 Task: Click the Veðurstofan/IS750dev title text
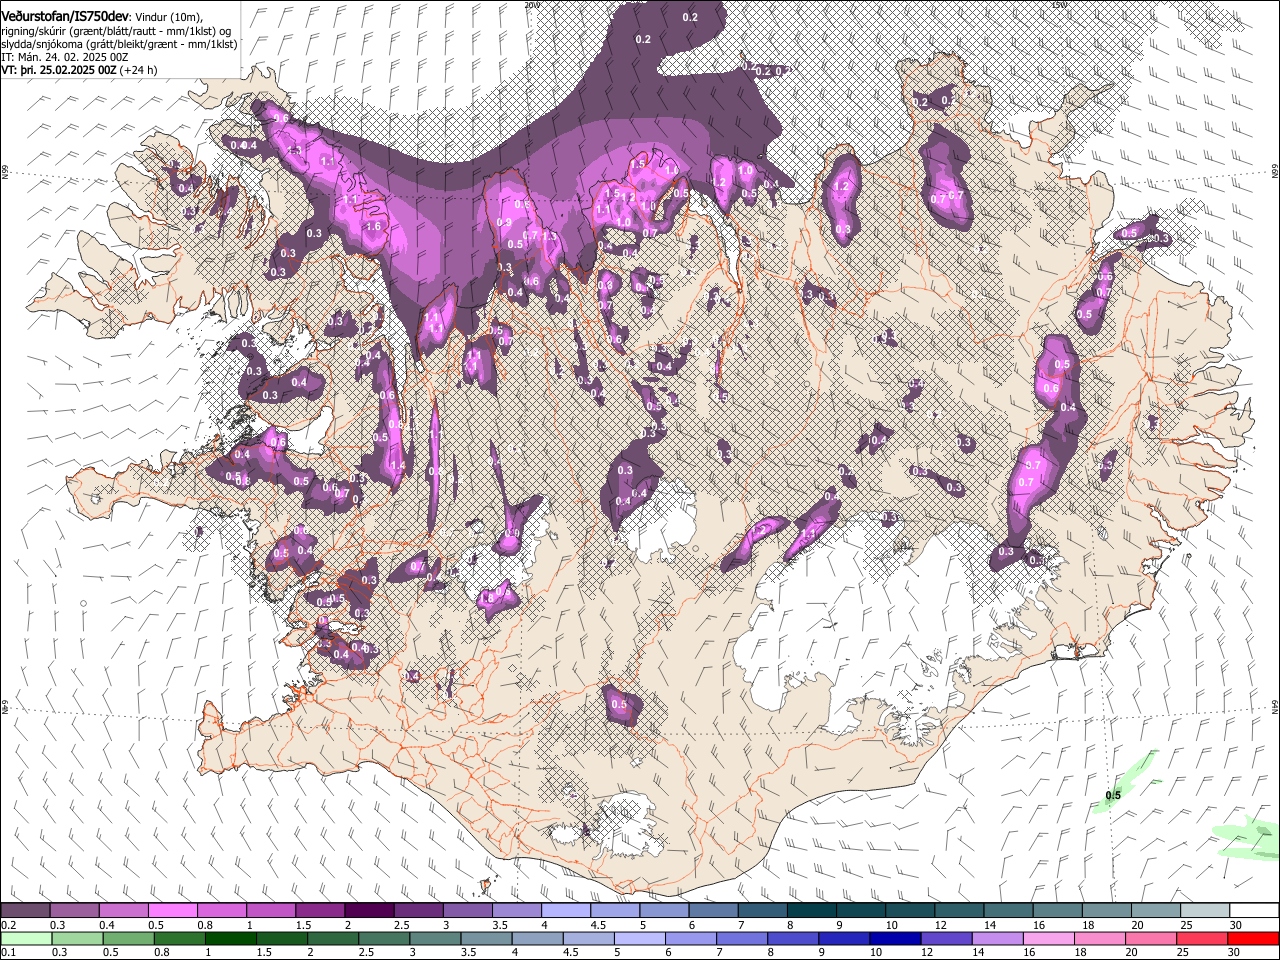click(x=64, y=16)
